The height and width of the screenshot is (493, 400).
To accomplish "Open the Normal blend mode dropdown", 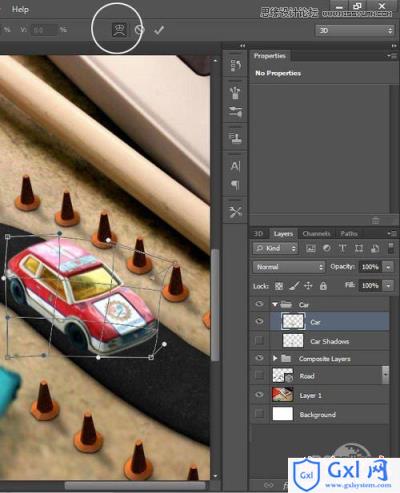I will 289,267.
